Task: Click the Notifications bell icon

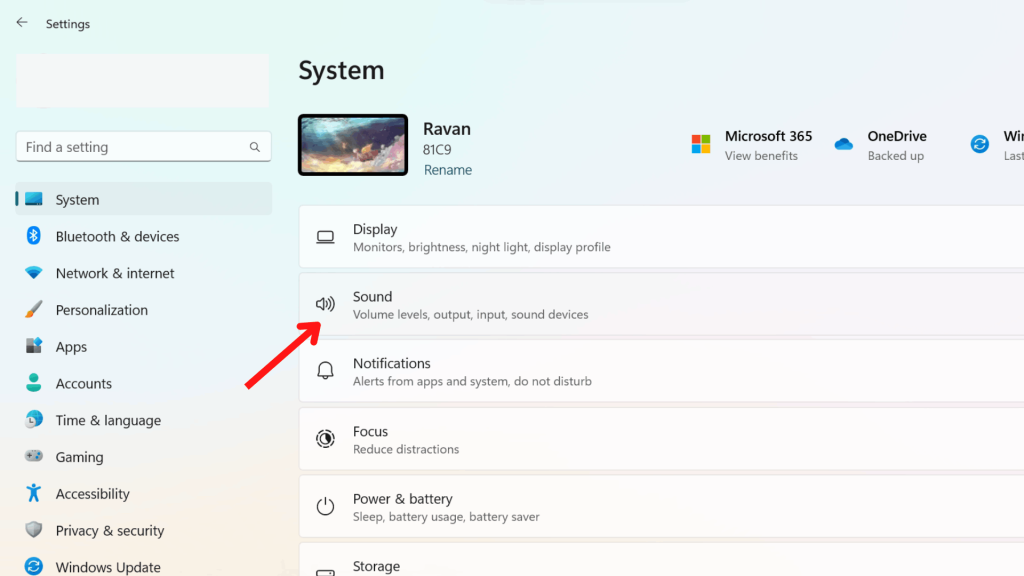Action: pos(325,370)
